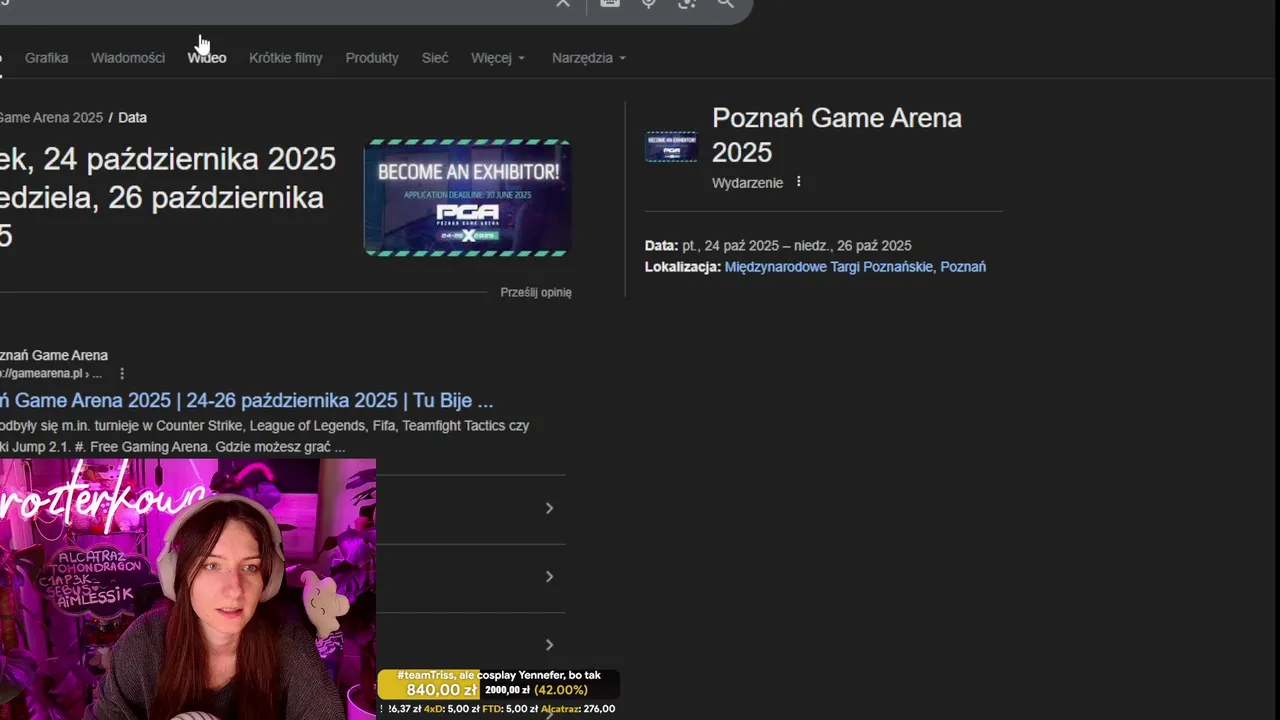Expand the Narzędzia dropdown
Image resolution: width=1280 pixels, height=720 pixels.
pos(589,58)
